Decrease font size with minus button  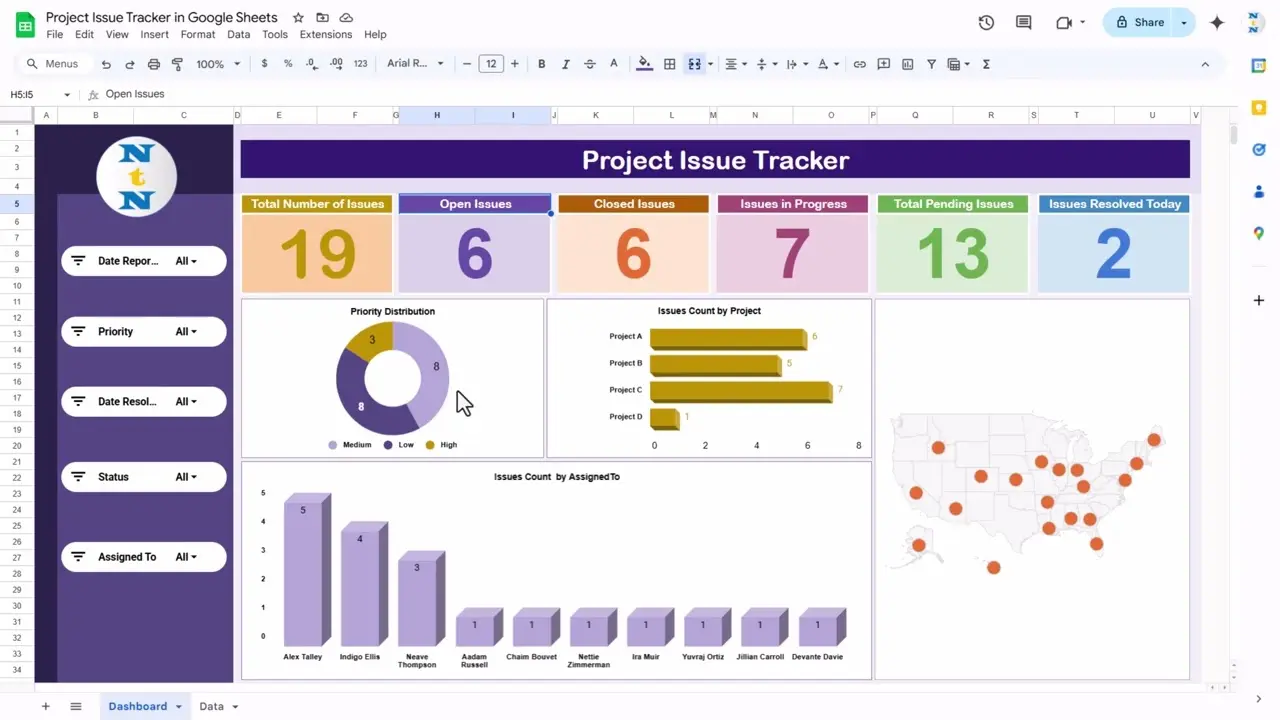point(467,64)
